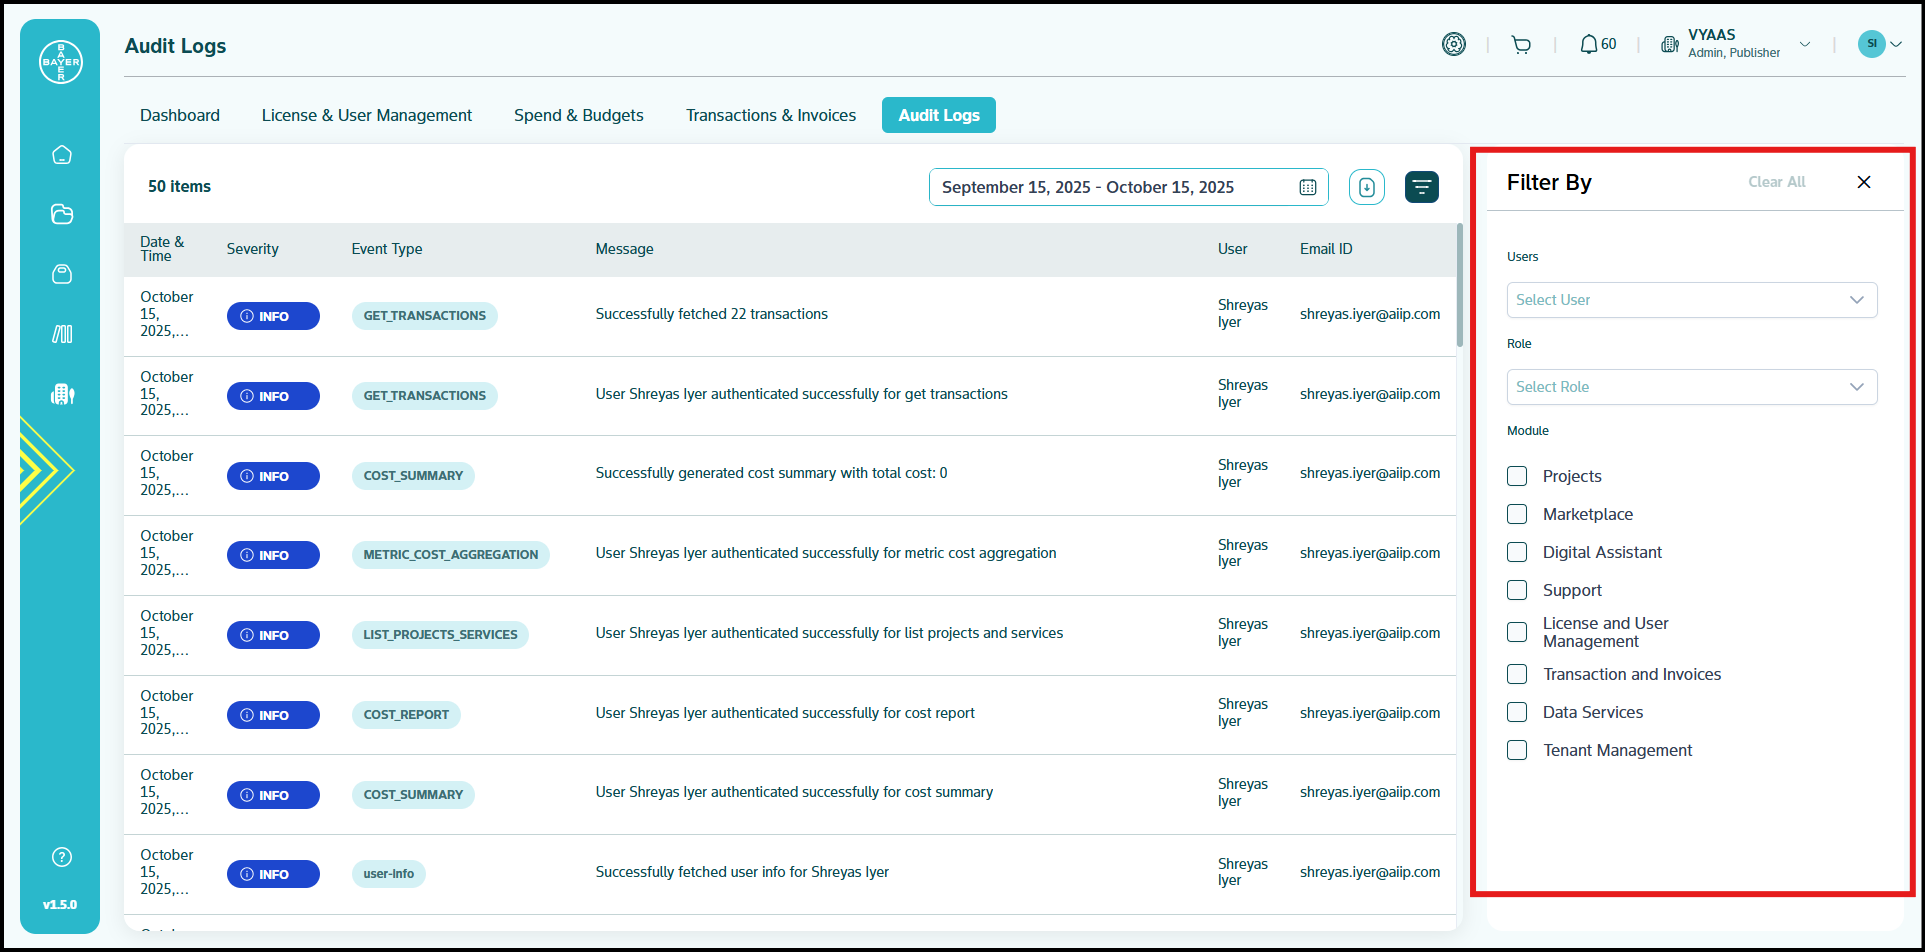Switch to the Spend & Budgets tab

[x=578, y=115]
